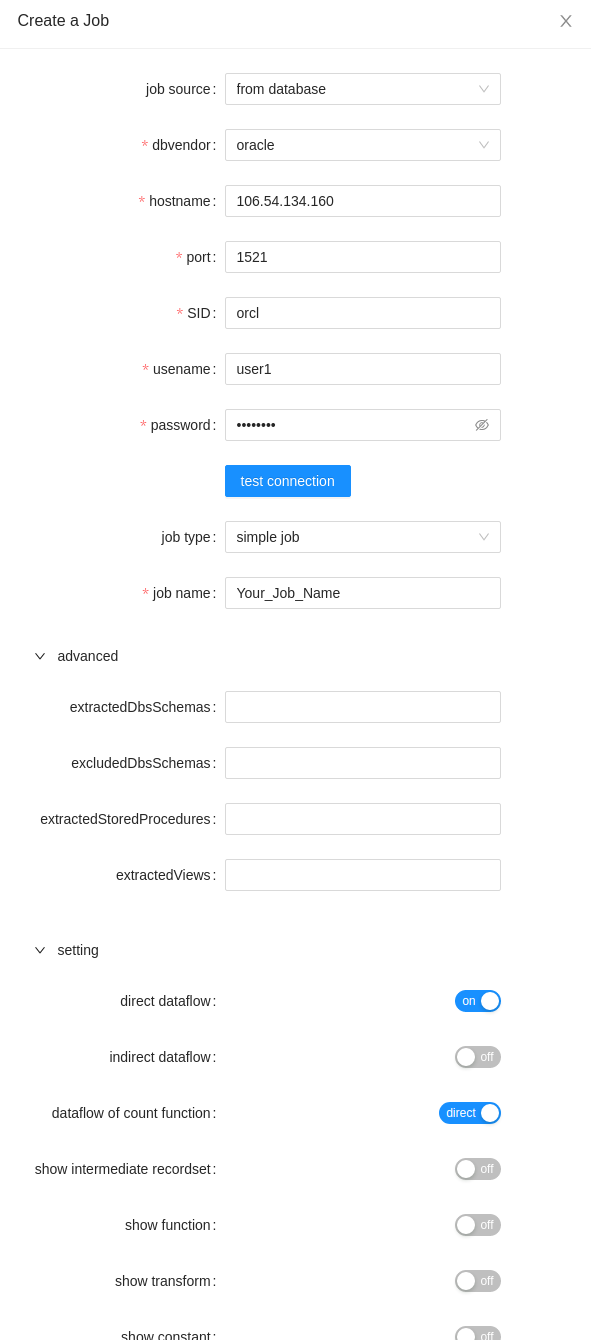
Task: Click the hostname input field
Action: pos(363,201)
